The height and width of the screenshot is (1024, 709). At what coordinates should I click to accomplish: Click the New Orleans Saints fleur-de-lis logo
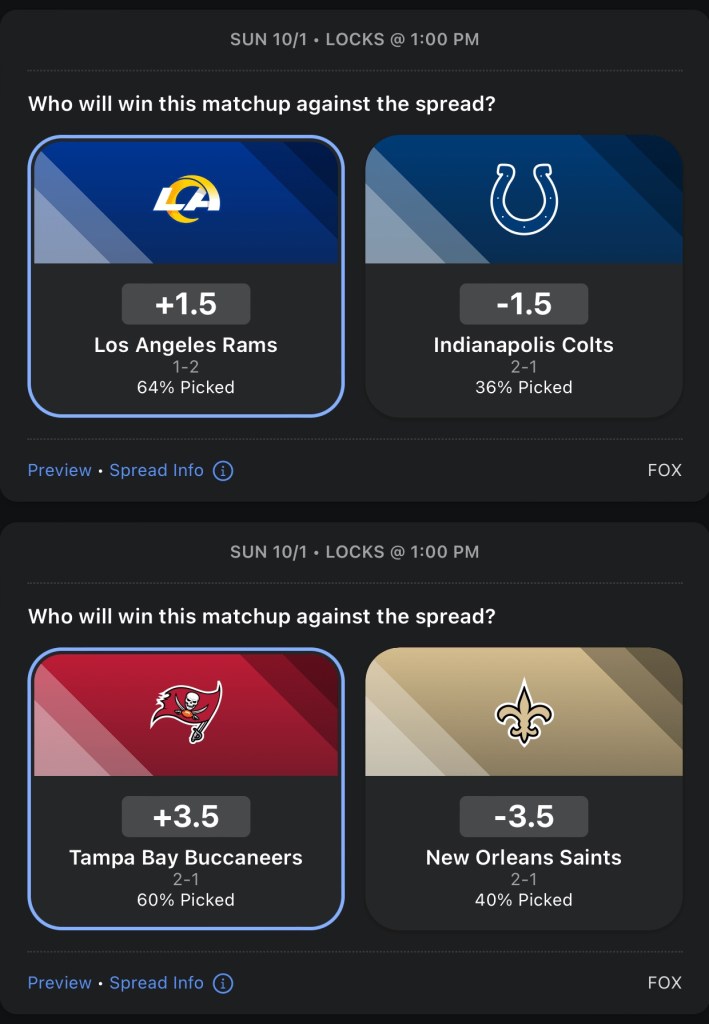pyautogui.click(x=524, y=711)
